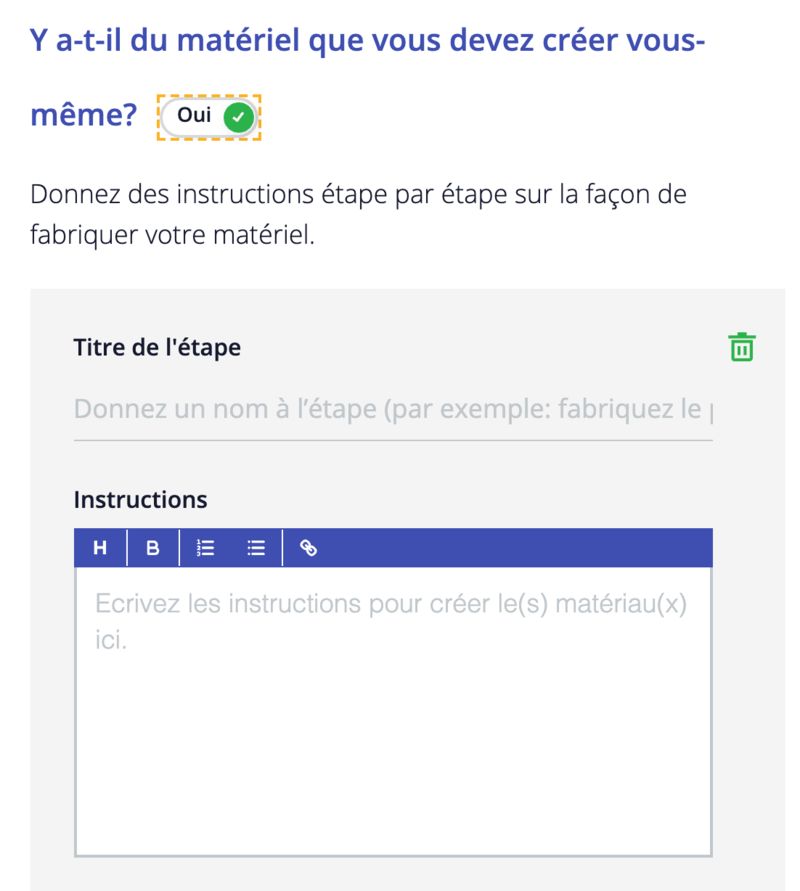Insert a numbered list in Instructions

click(x=206, y=548)
